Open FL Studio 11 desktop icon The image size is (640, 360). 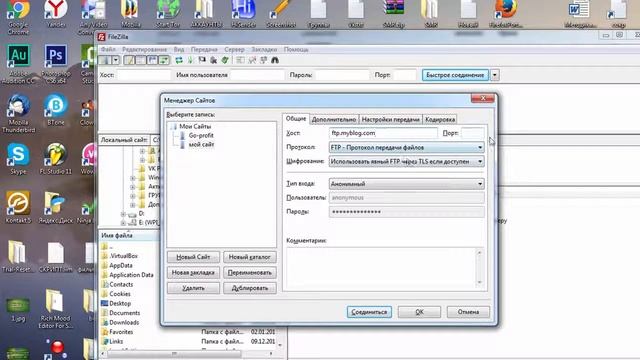56,159
